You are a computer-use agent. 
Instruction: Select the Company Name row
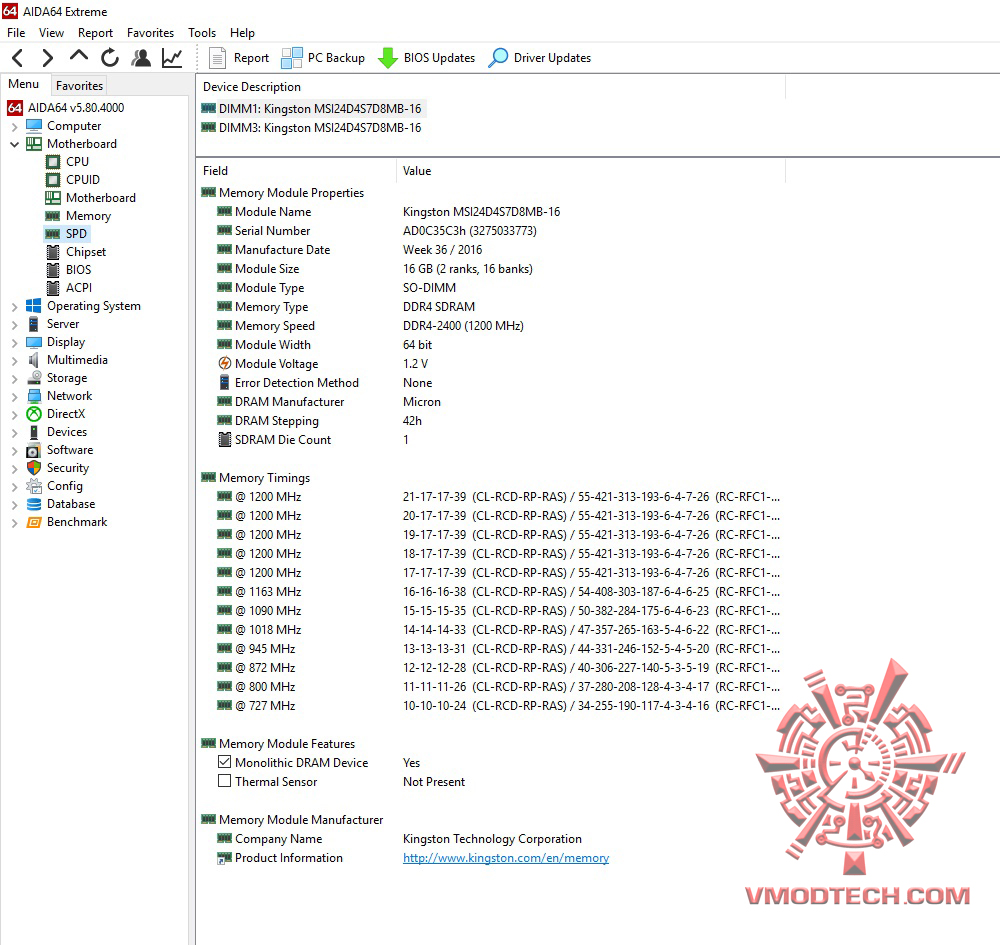pyautogui.click(x=400, y=839)
